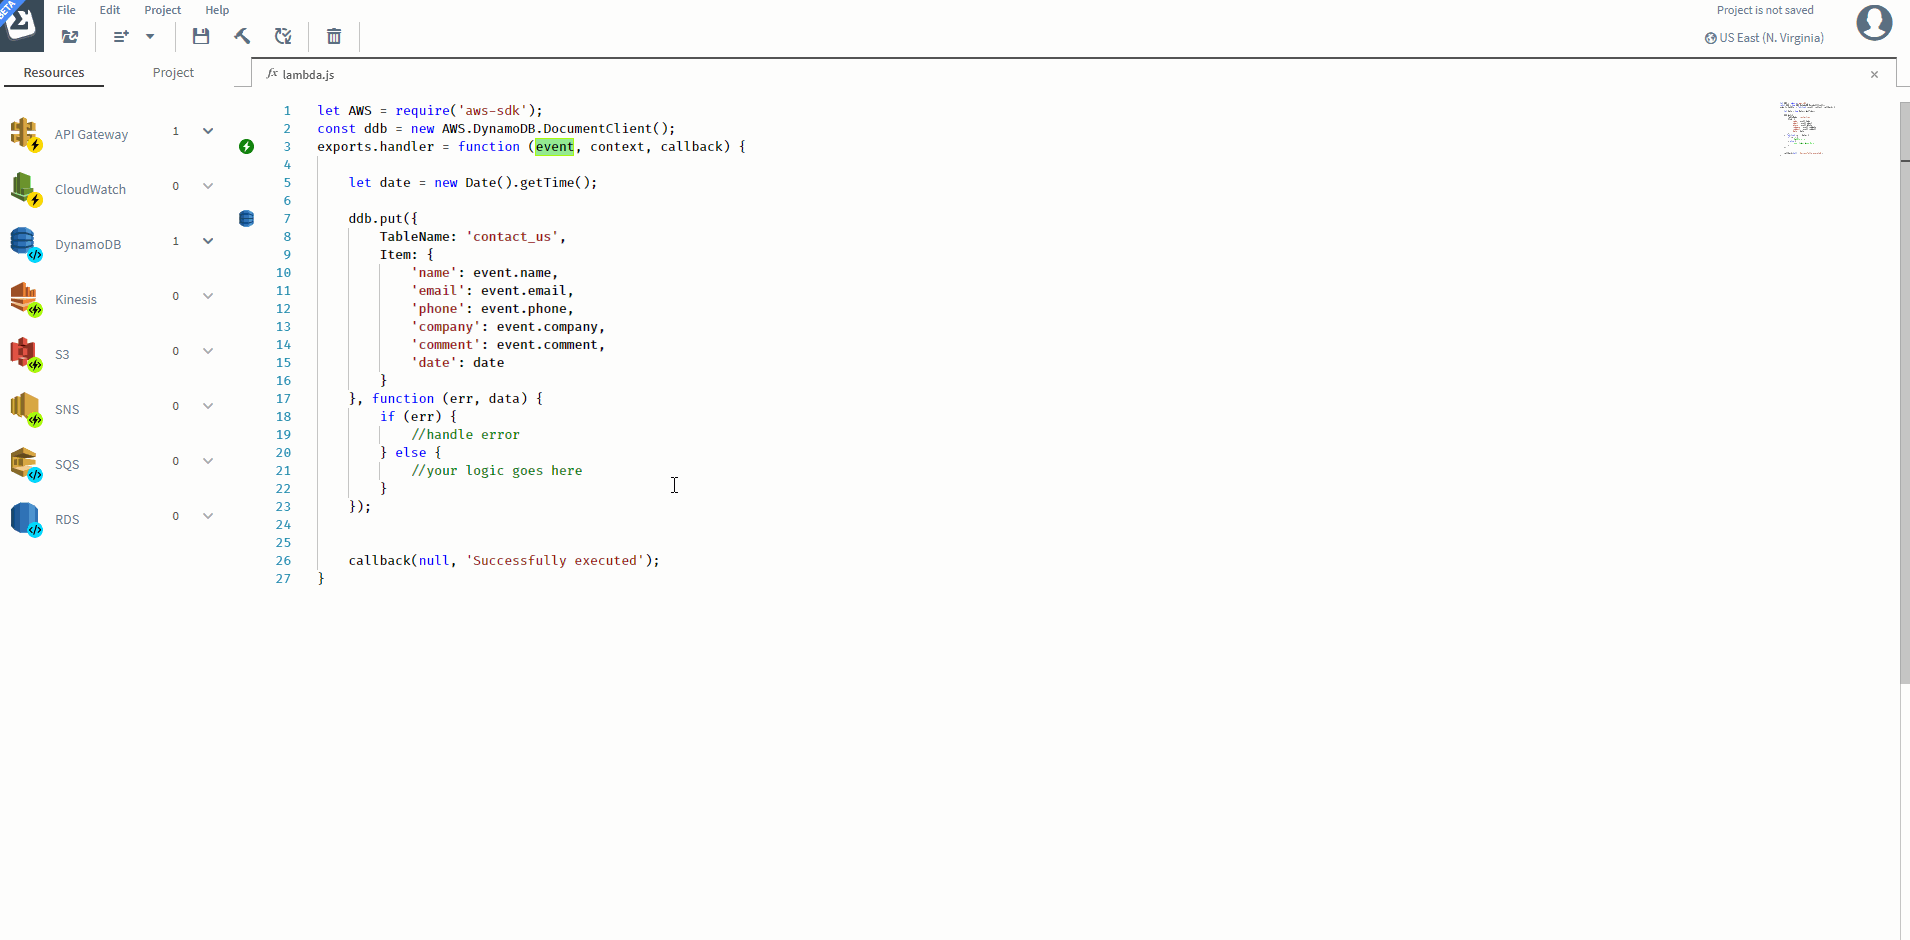Click the US East (N. Virginia) region link
This screenshot has width=1910, height=940.
pos(1770,38)
